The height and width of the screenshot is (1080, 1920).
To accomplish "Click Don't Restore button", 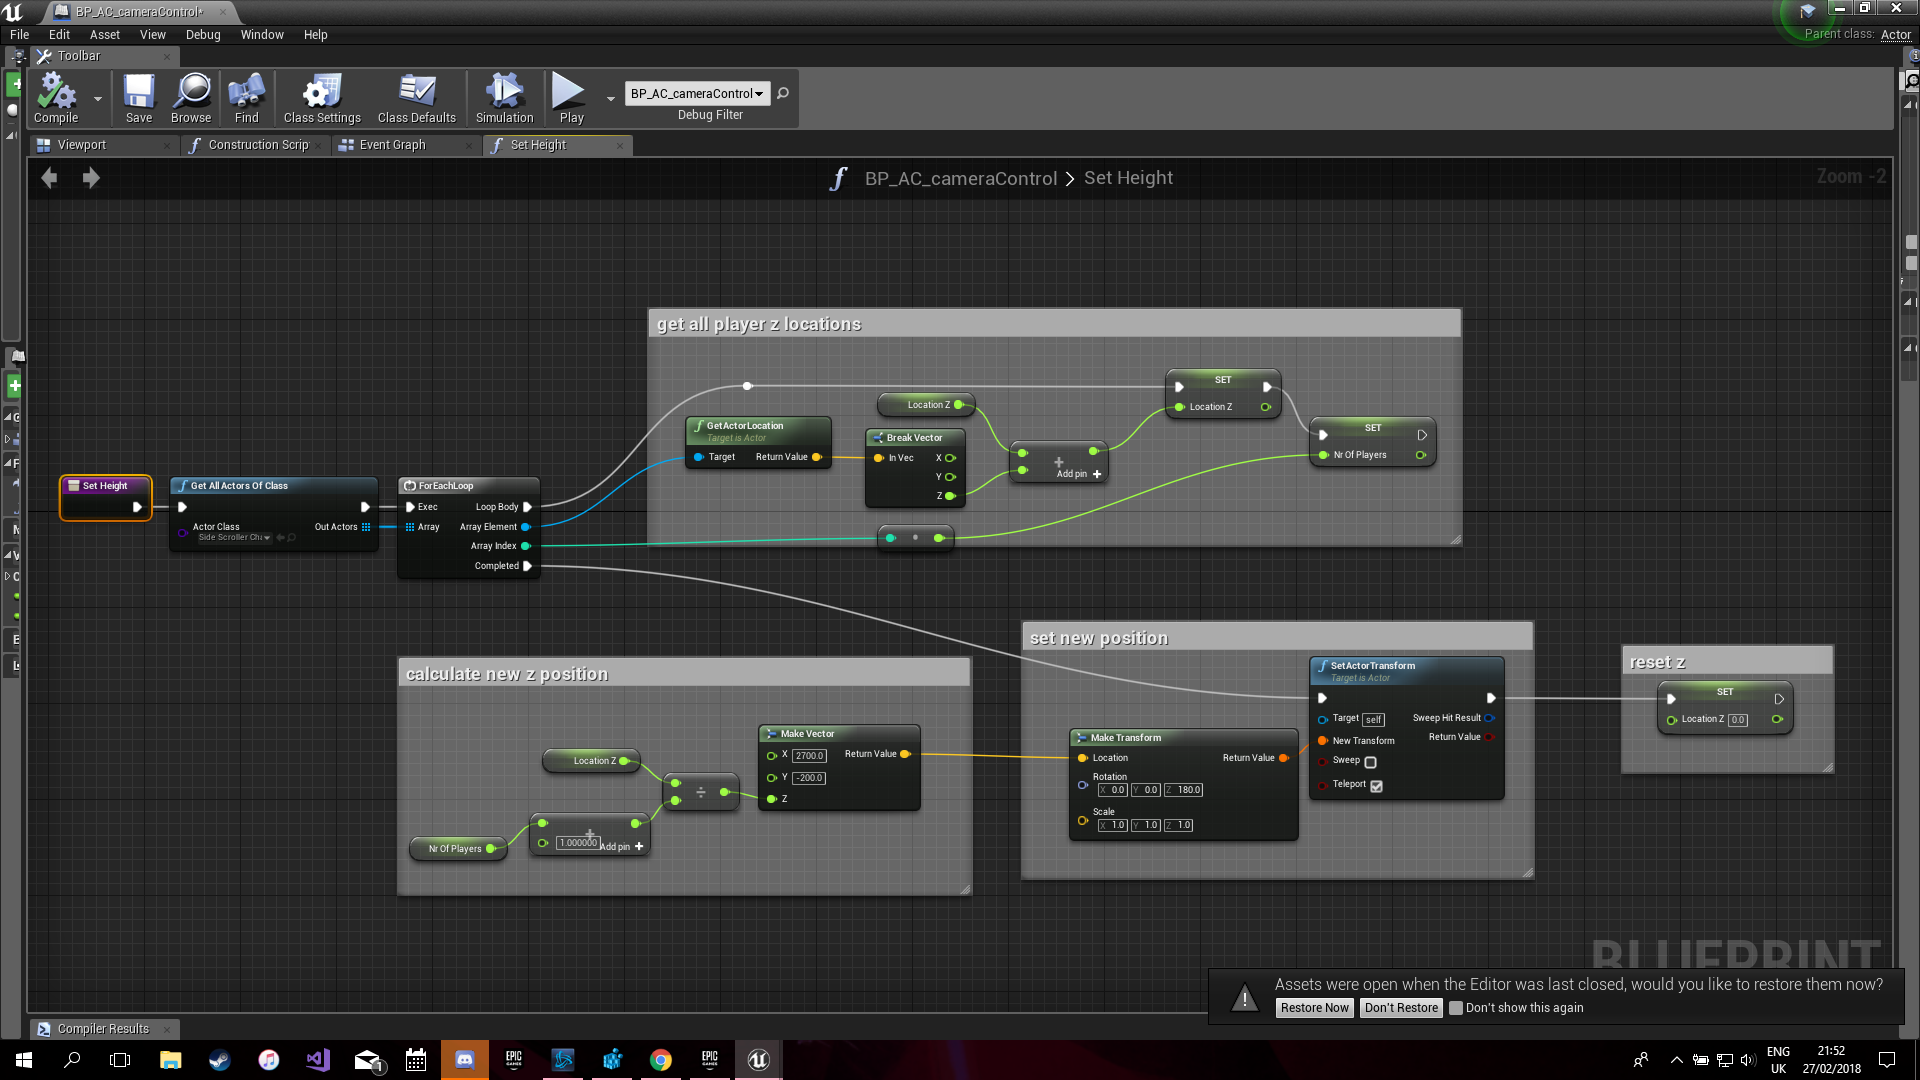I will click(x=1401, y=1008).
